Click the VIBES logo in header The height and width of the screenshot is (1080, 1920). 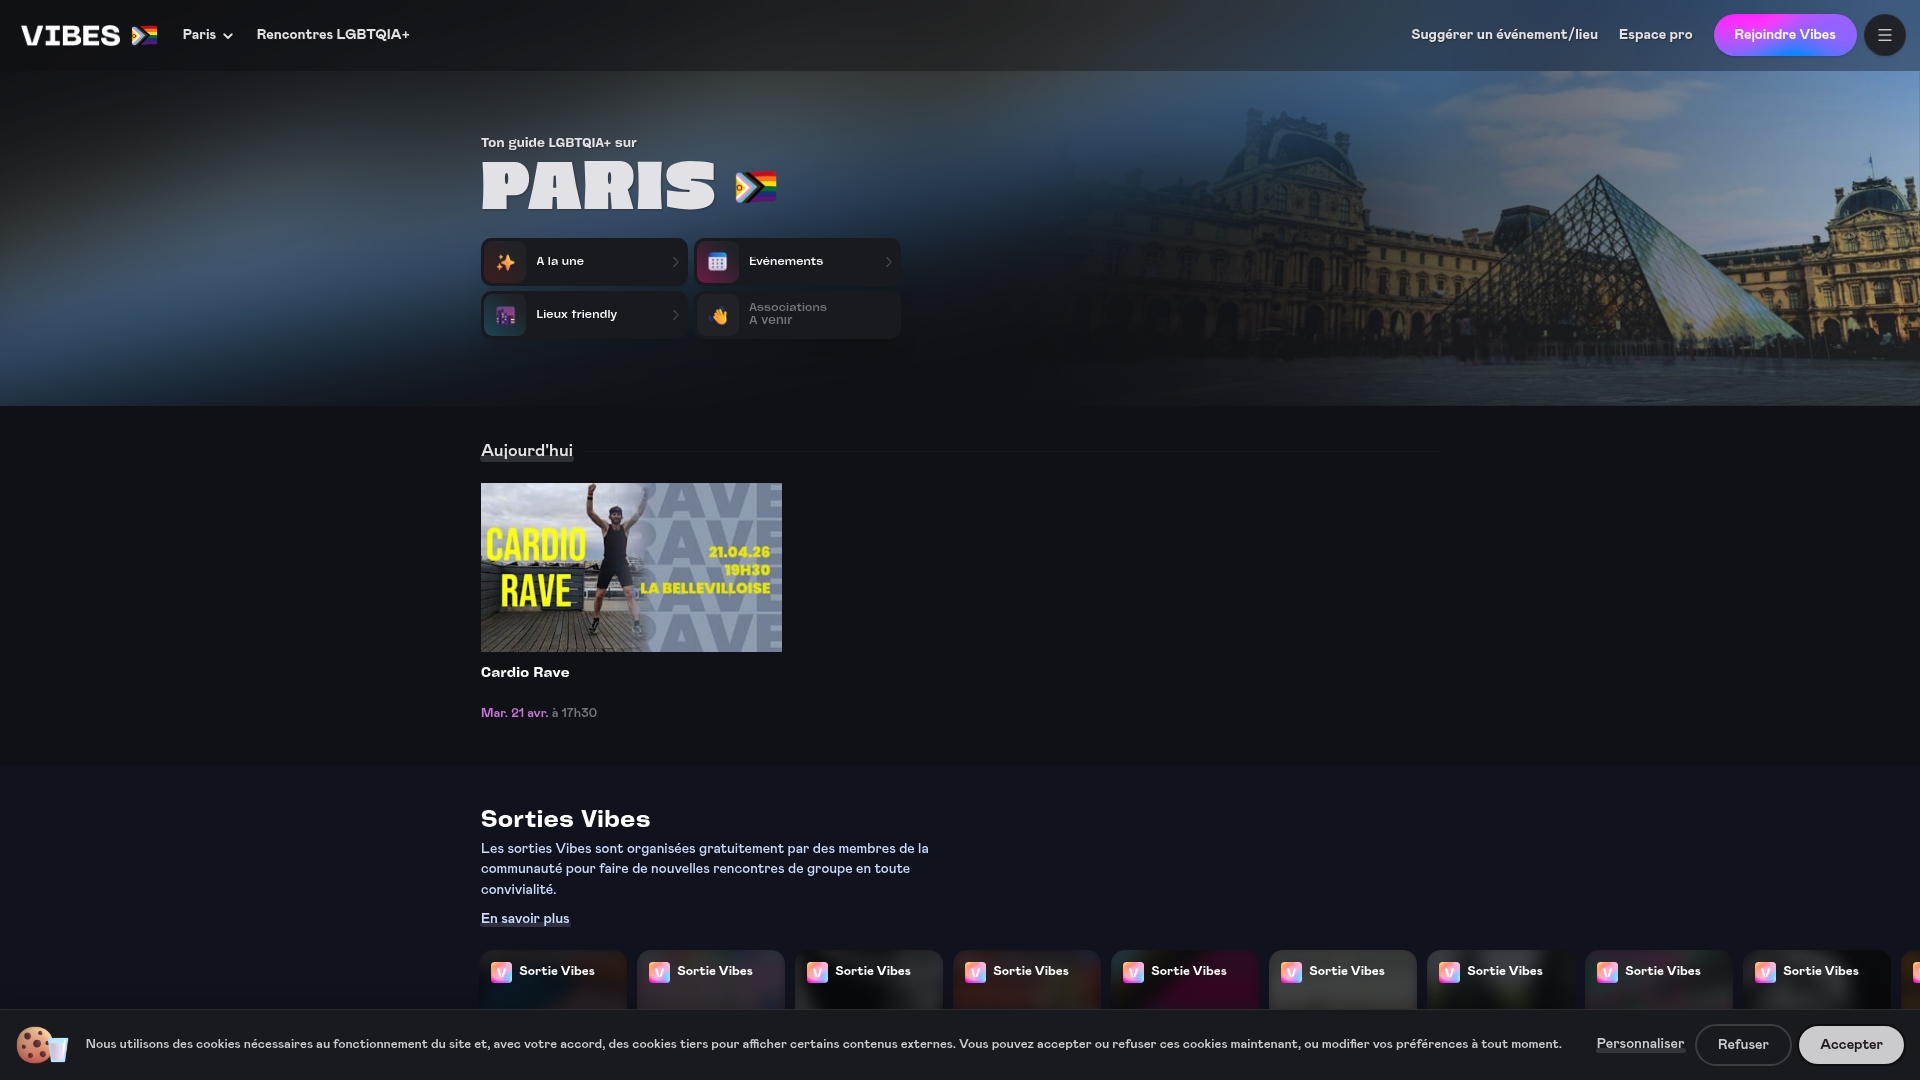[x=71, y=35]
